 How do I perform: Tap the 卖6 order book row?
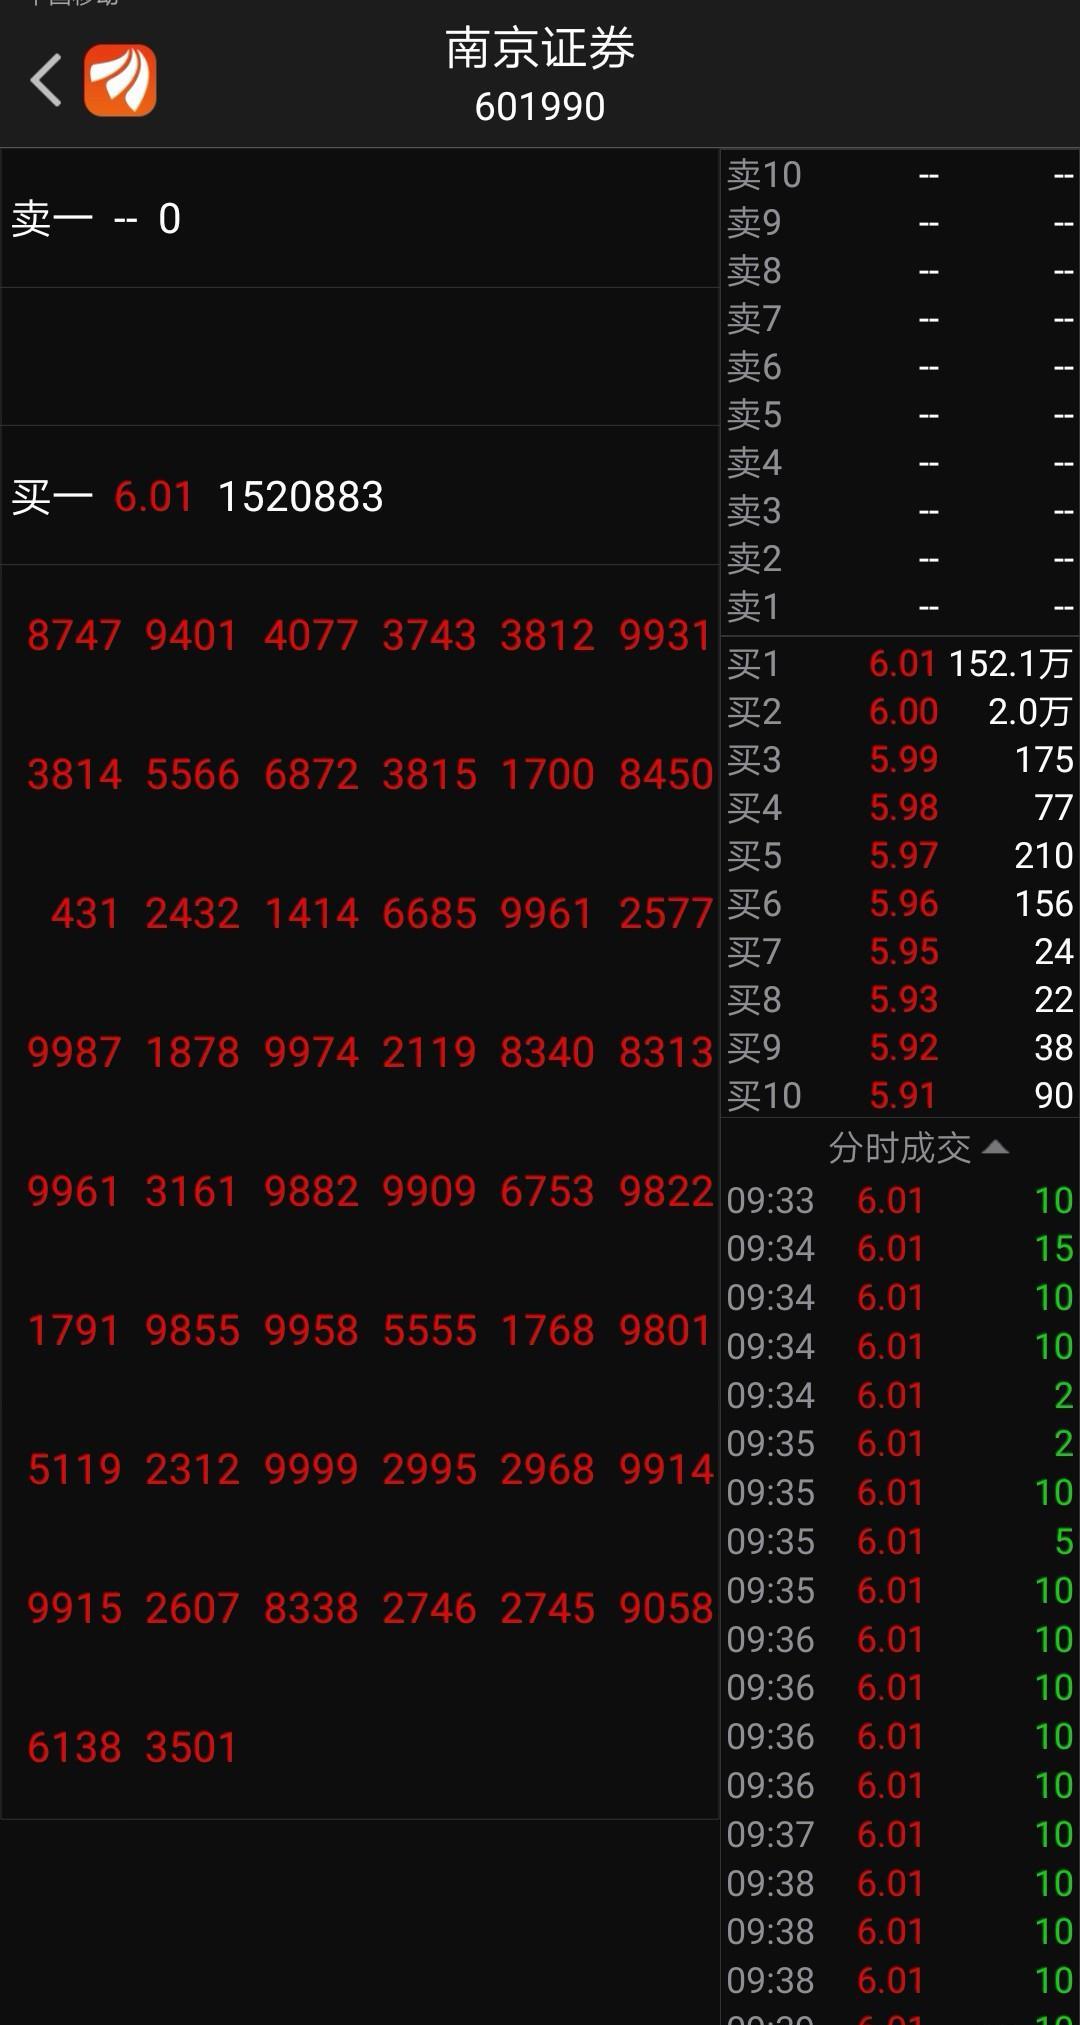coord(900,367)
